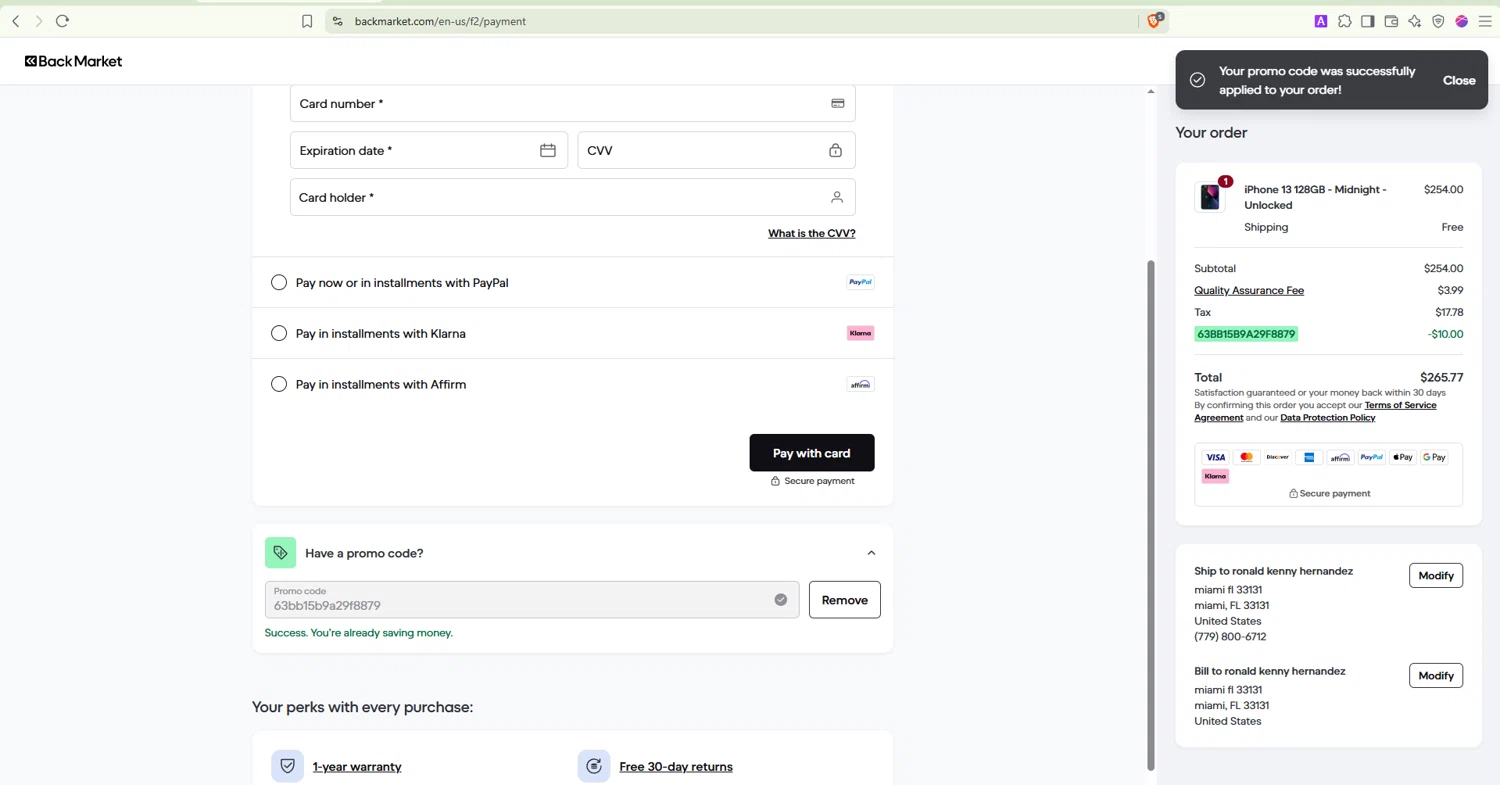This screenshot has height=785, width=1500.
Task: Click the browser forward arrow
Action: pos(39,21)
